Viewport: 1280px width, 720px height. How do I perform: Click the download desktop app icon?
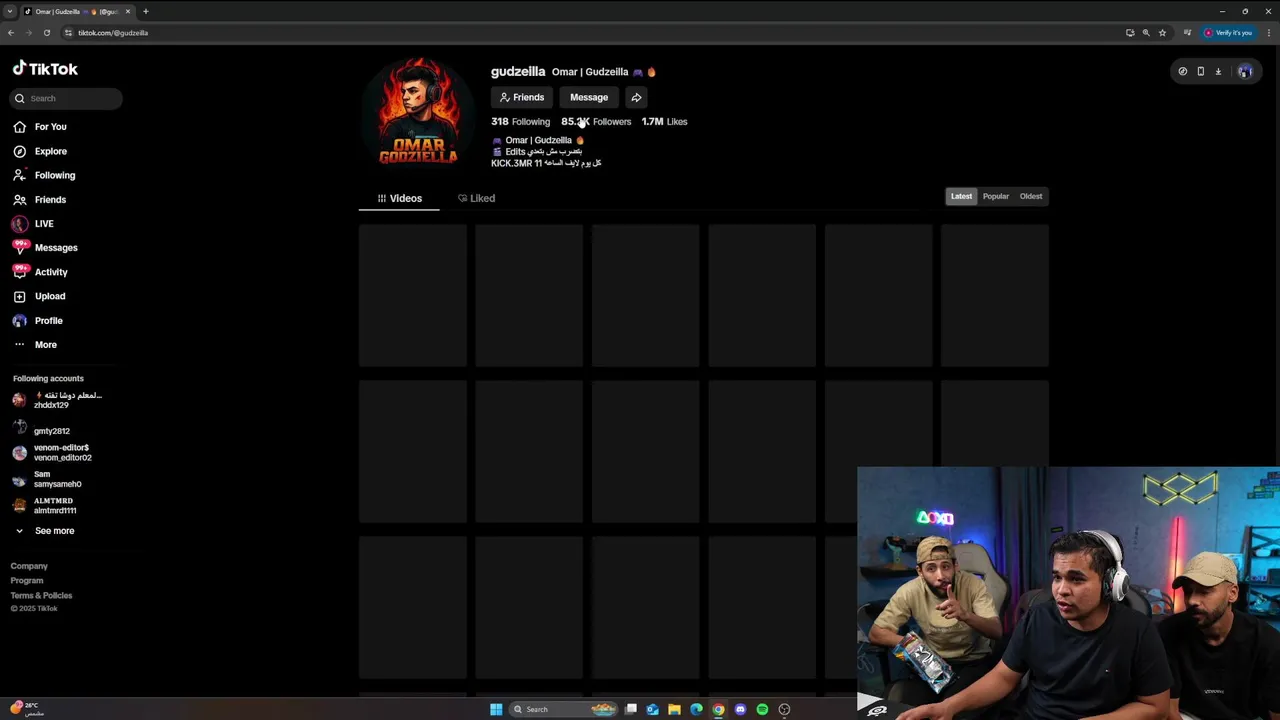[1218, 71]
